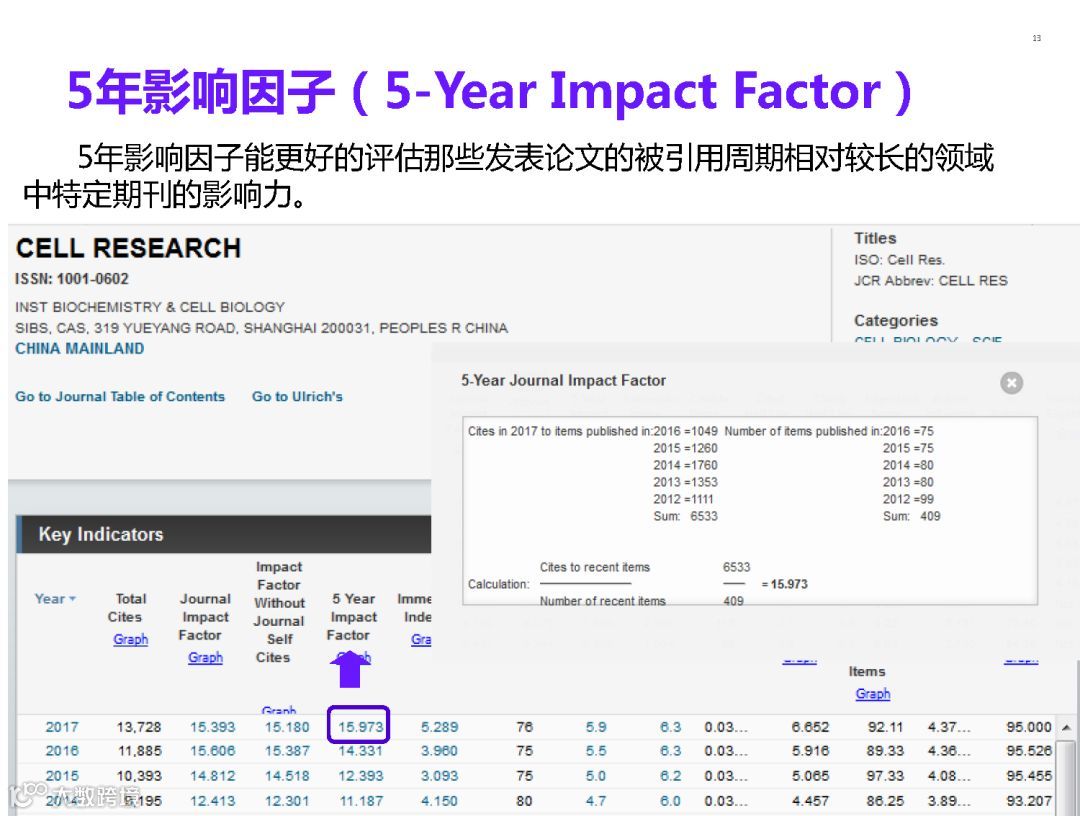The width and height of the screenshot is (1080, 816).
Task: Click the Categories heading in side panel
Action: point(895,320)
